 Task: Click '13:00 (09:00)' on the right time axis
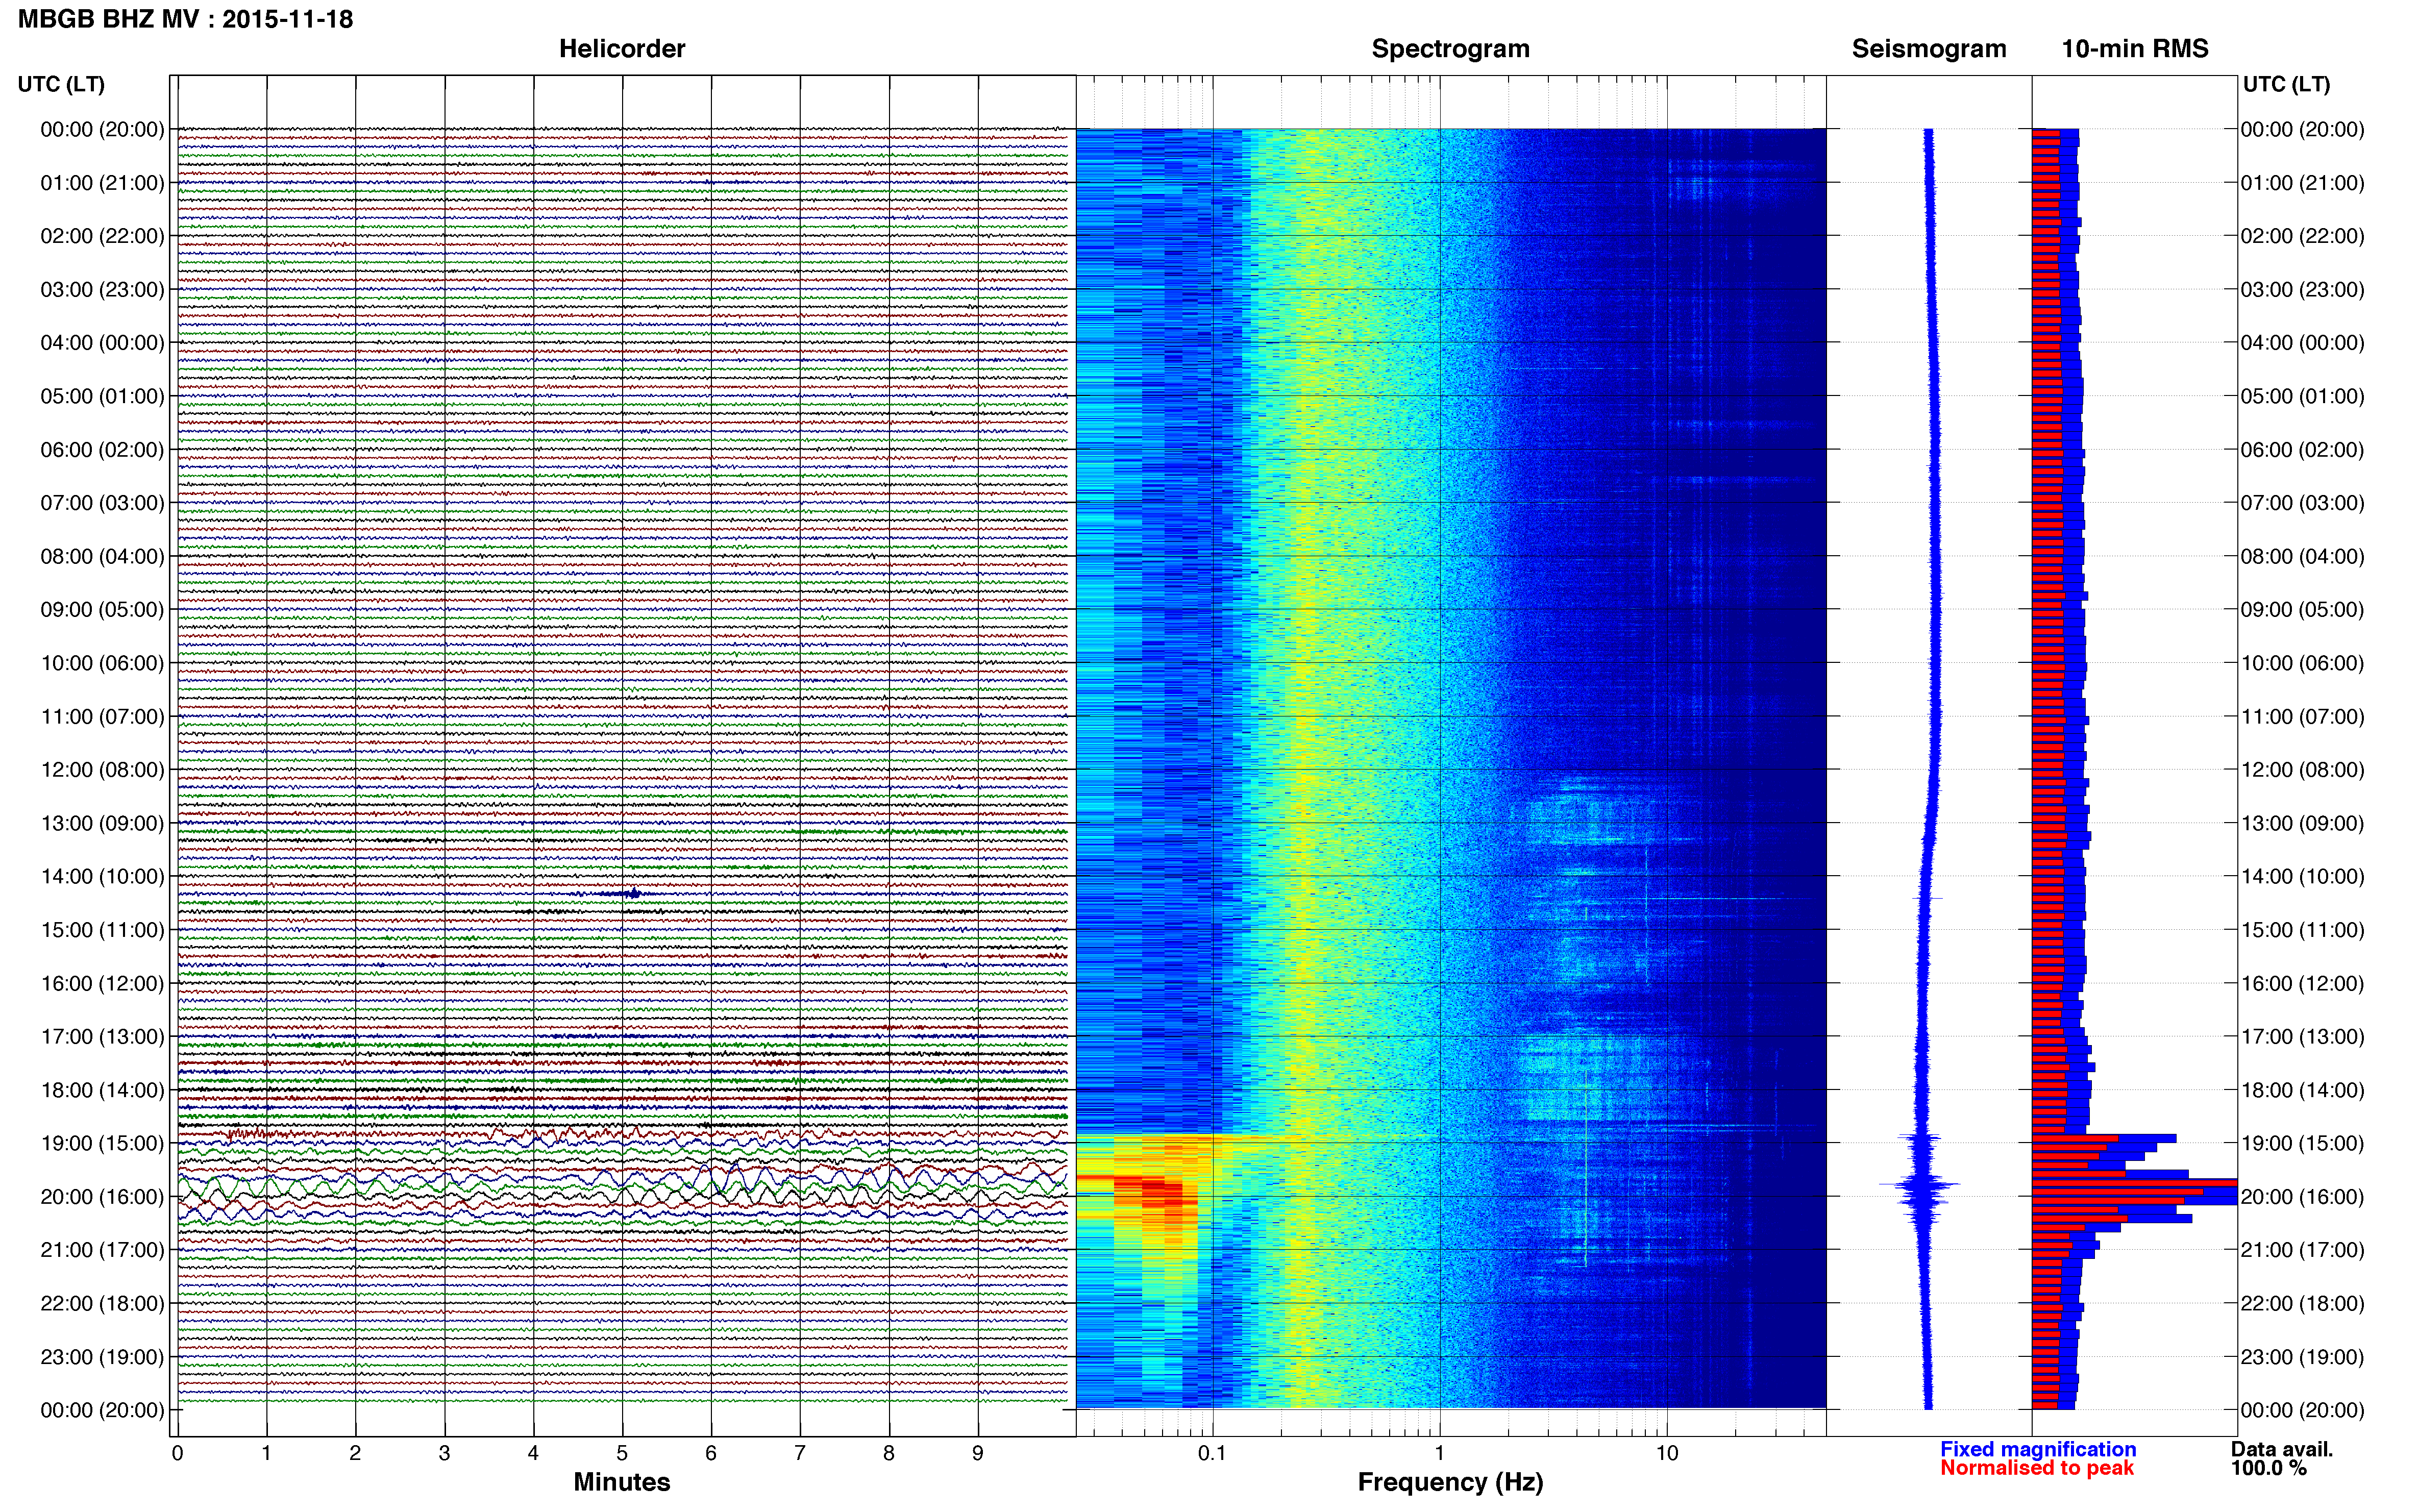[2302, 823]
